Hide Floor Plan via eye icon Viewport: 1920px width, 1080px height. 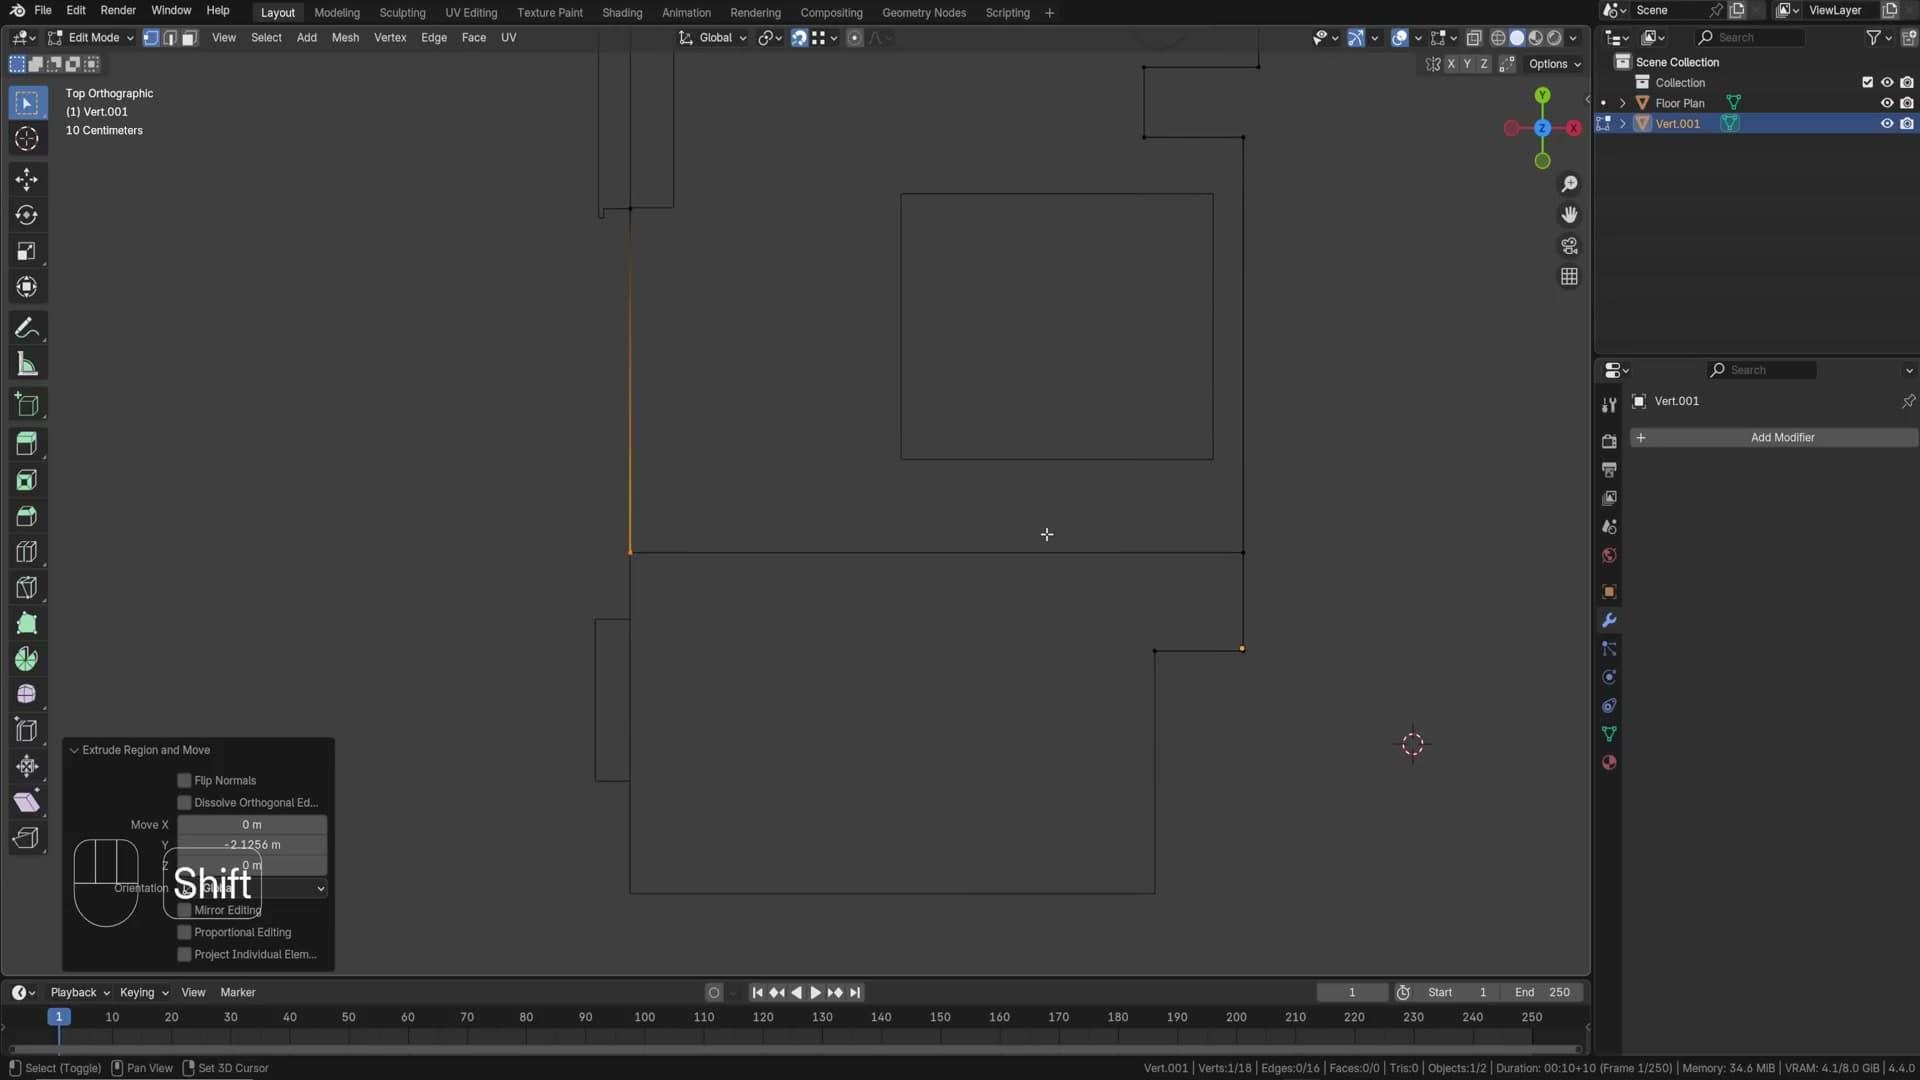click(1887, 103)
